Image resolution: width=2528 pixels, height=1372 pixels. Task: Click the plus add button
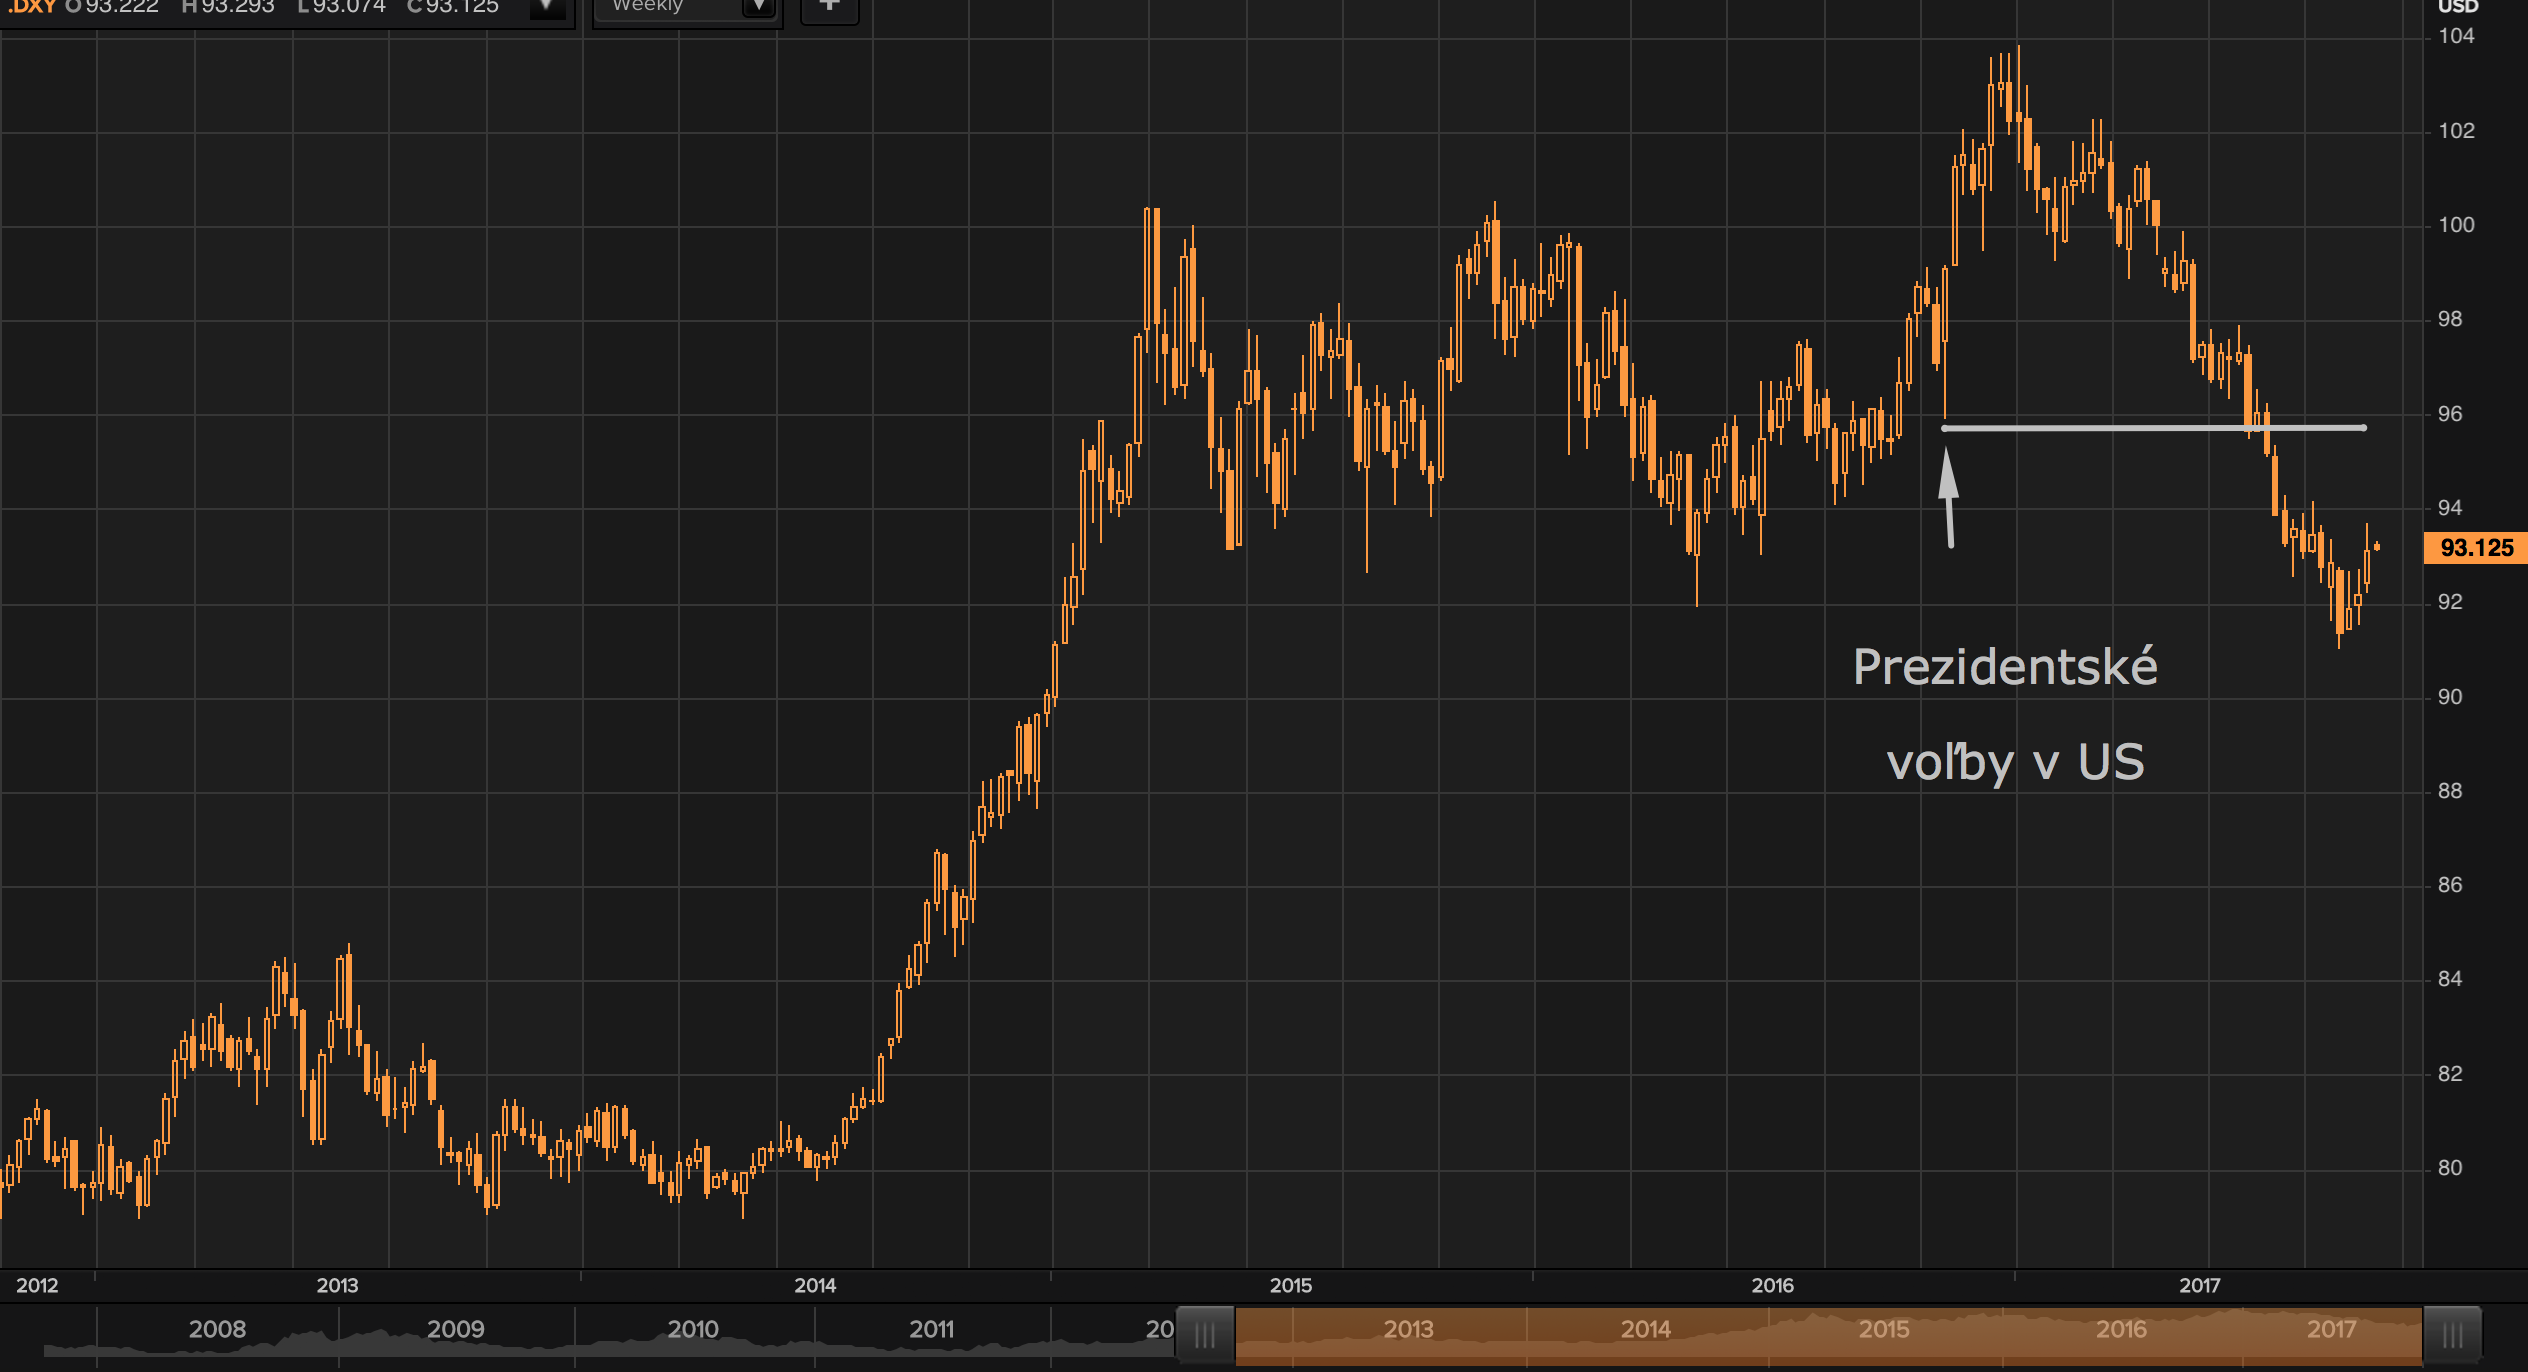click(829, 7)
